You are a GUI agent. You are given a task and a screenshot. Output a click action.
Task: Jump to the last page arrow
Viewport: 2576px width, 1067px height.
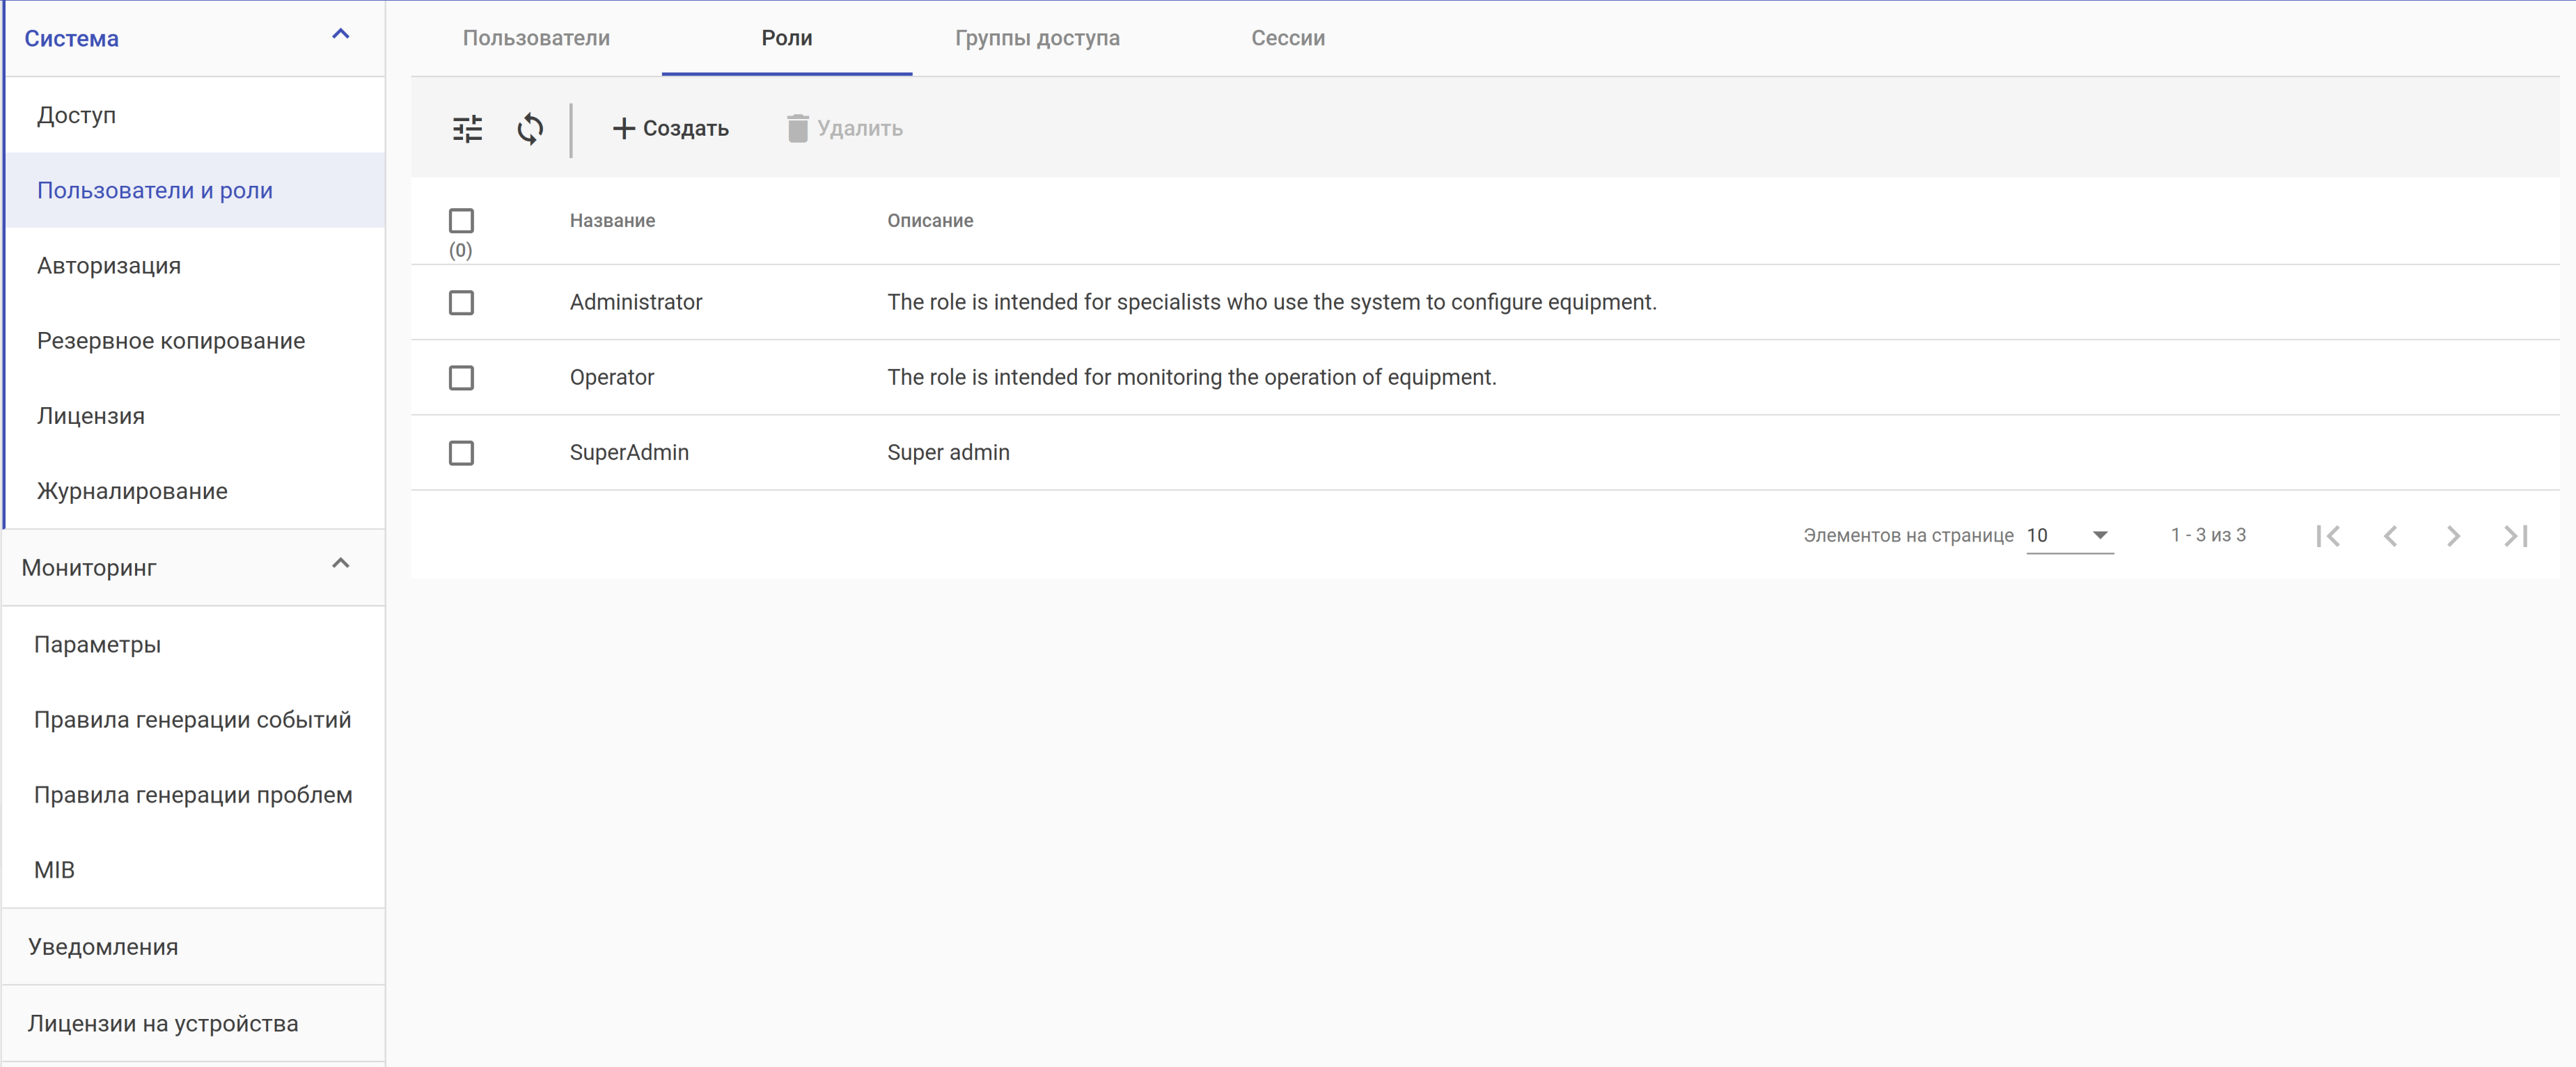point(2516,536)
